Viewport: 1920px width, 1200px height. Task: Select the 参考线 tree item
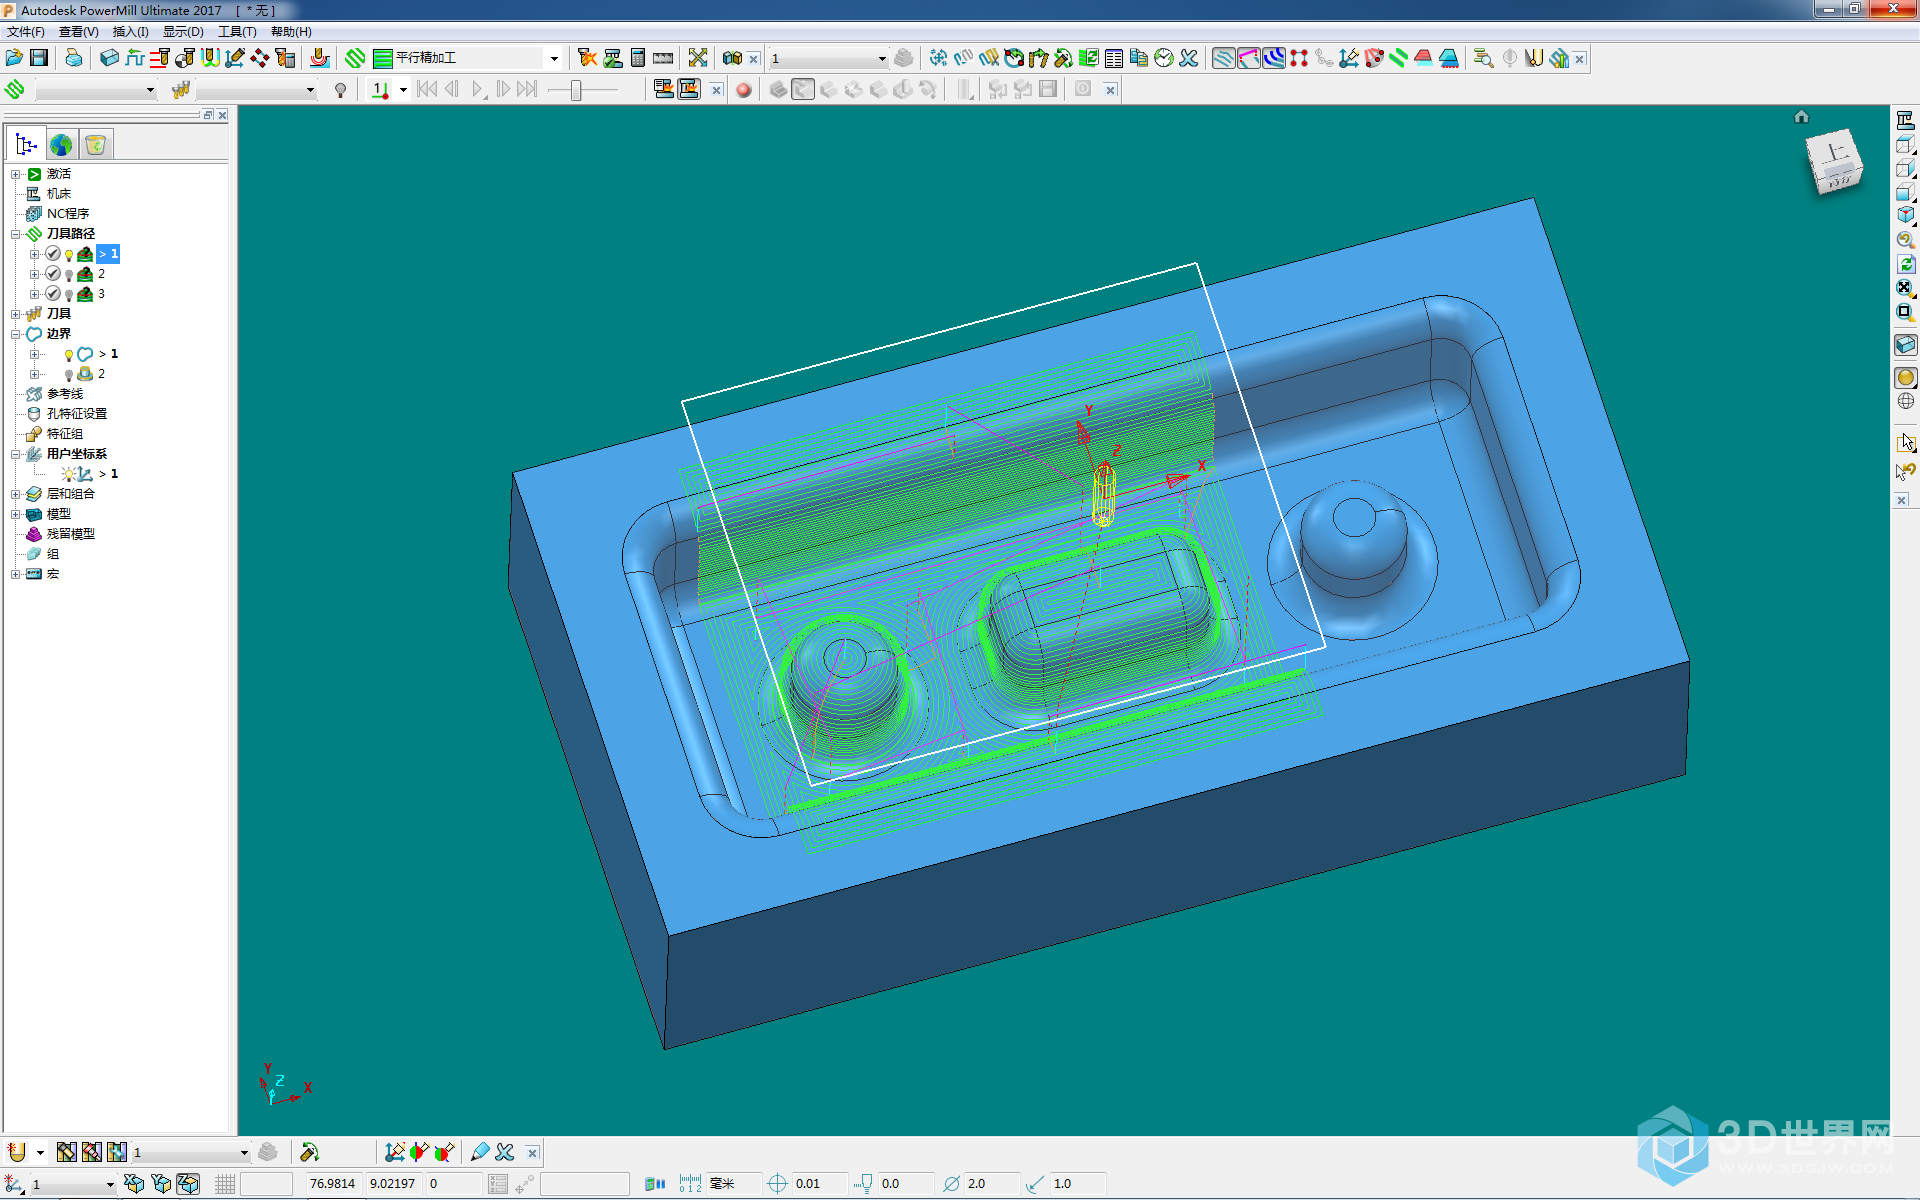pyautogui.click(x=65, y=394)
